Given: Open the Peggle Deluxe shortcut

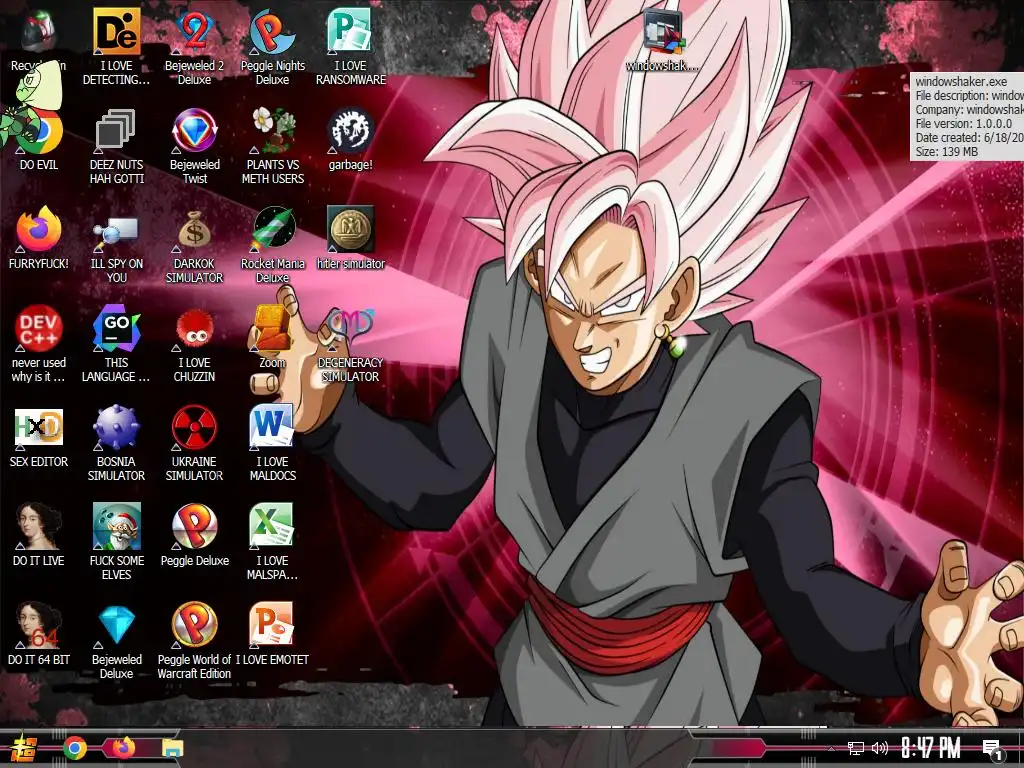Looking at the screenshot, I should coord(195,526).
